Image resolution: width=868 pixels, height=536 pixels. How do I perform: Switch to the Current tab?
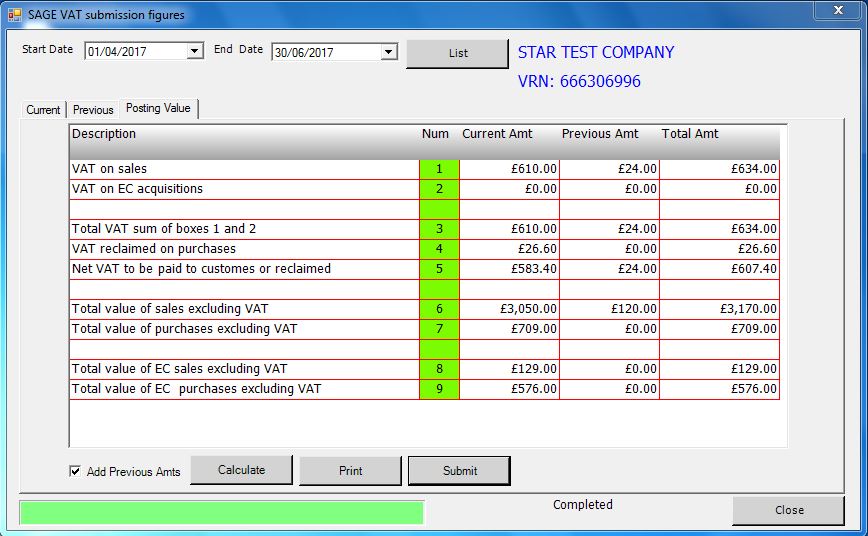click(x=43, y=110)
